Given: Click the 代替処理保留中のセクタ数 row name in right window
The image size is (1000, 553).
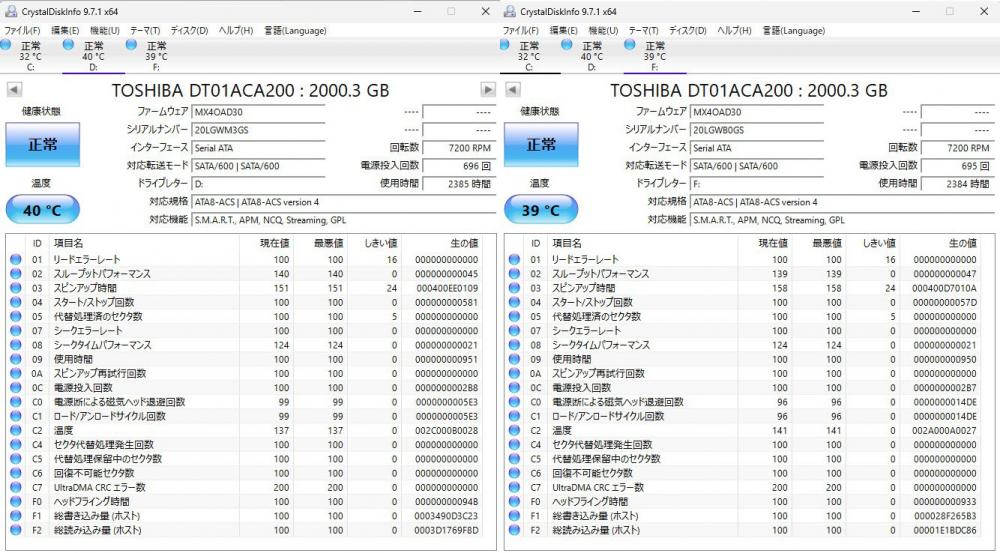Looking at the screenshot, I should (x=606, y=459).
